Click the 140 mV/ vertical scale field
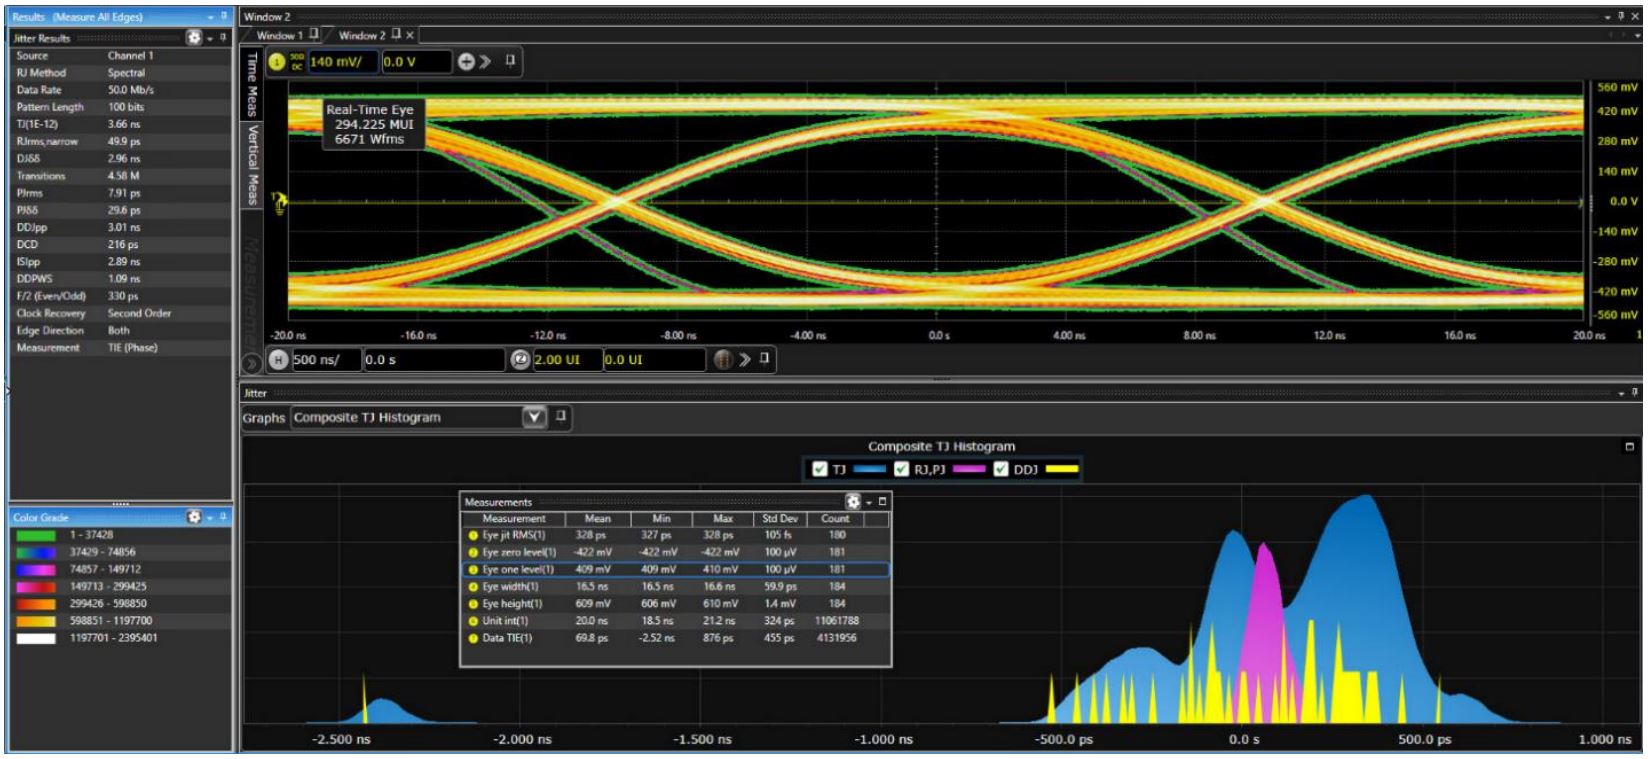The height and width of the screenshot is (759, 1650). tap(342, 62)
